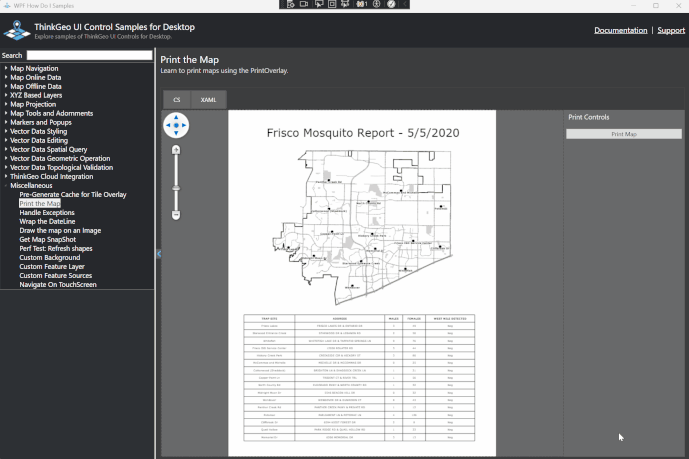Image resolution: width=689 pixels, height=459 pixels.
Task: Select Vector Data Topological Validation category
Action: coord(62,167)
